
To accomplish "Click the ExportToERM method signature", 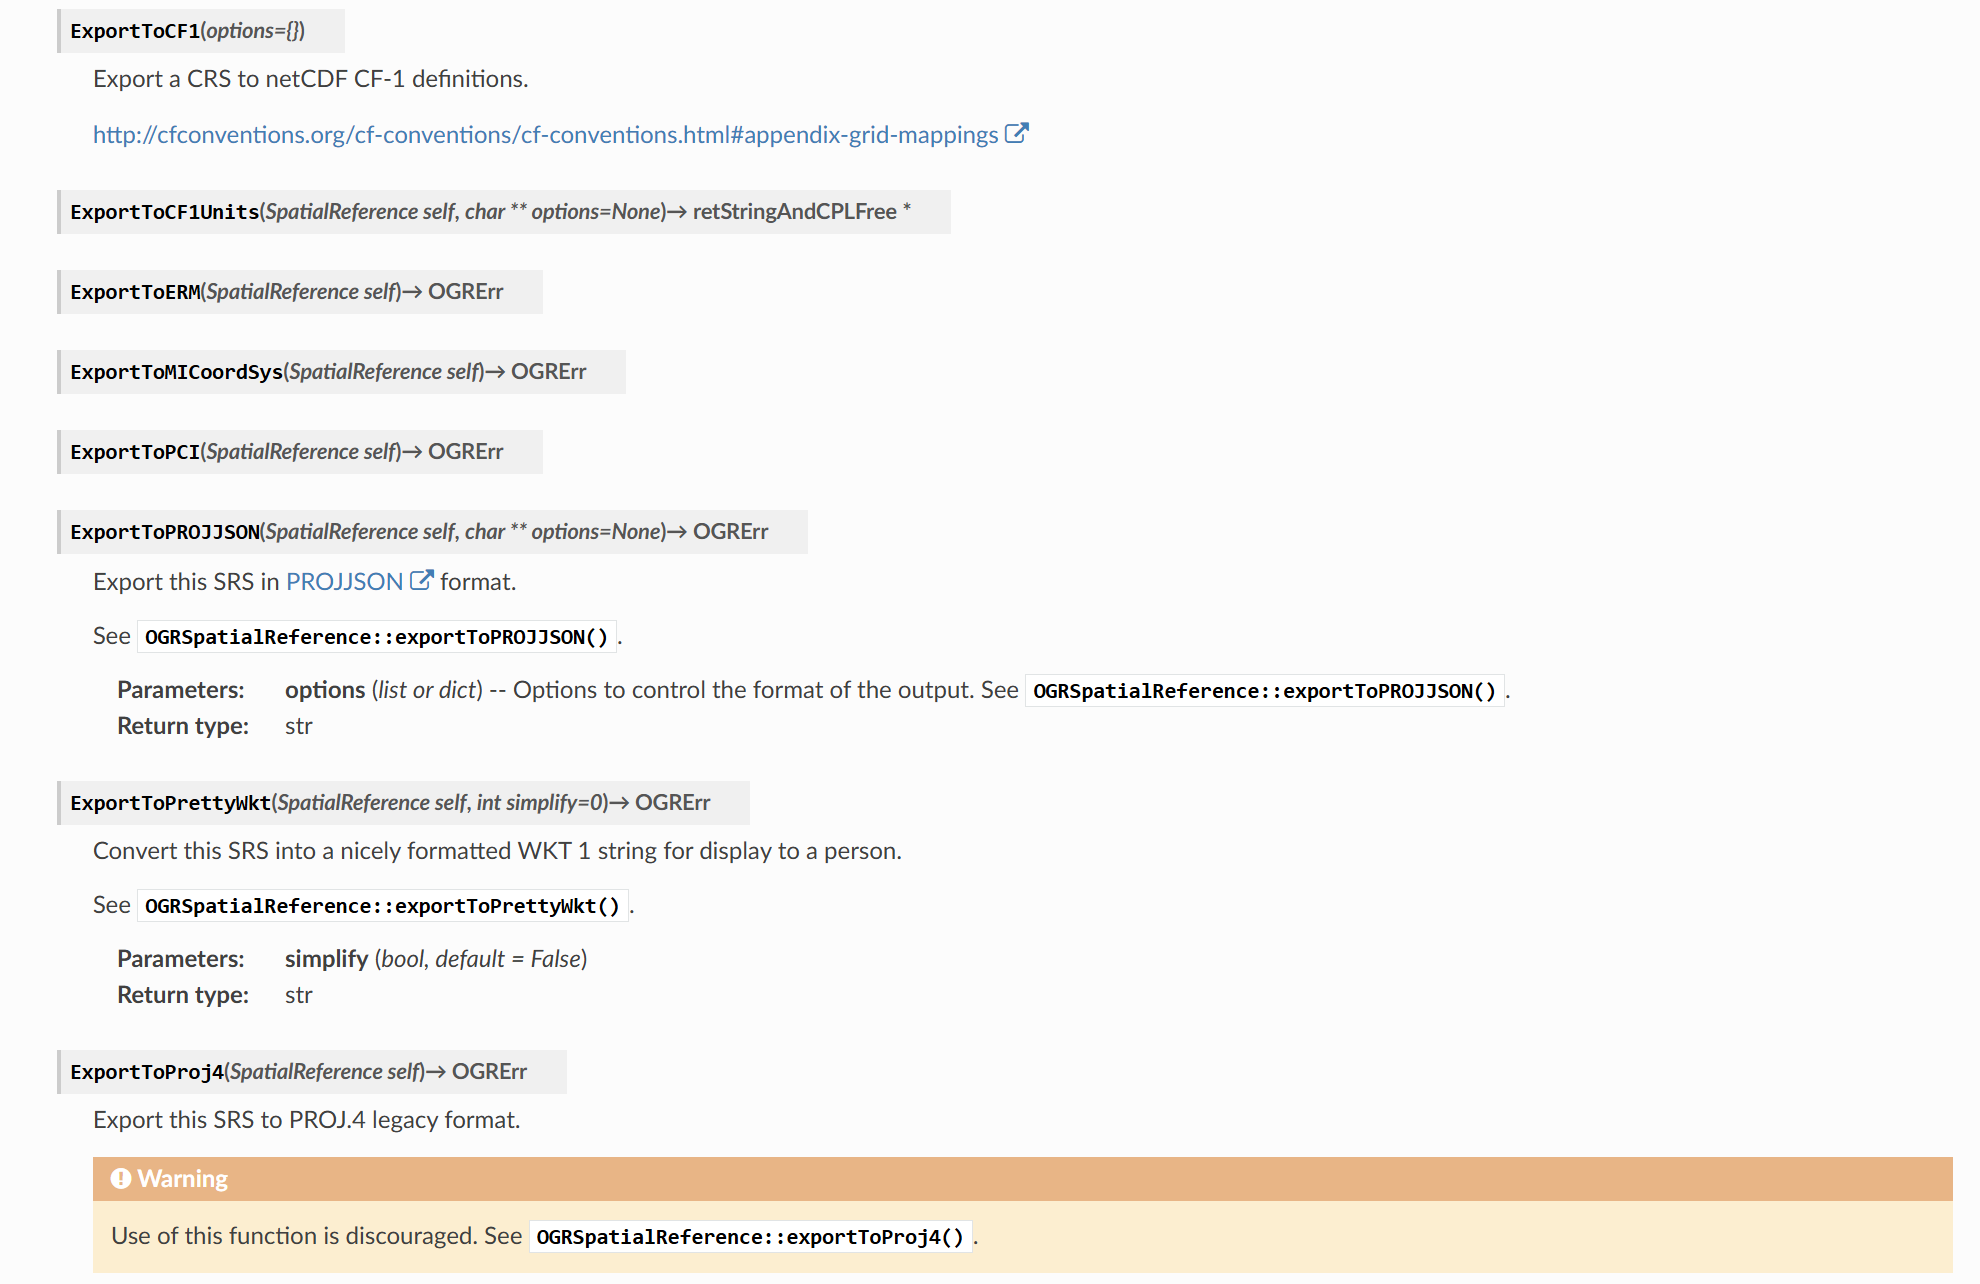I will (x=300, y=292).
